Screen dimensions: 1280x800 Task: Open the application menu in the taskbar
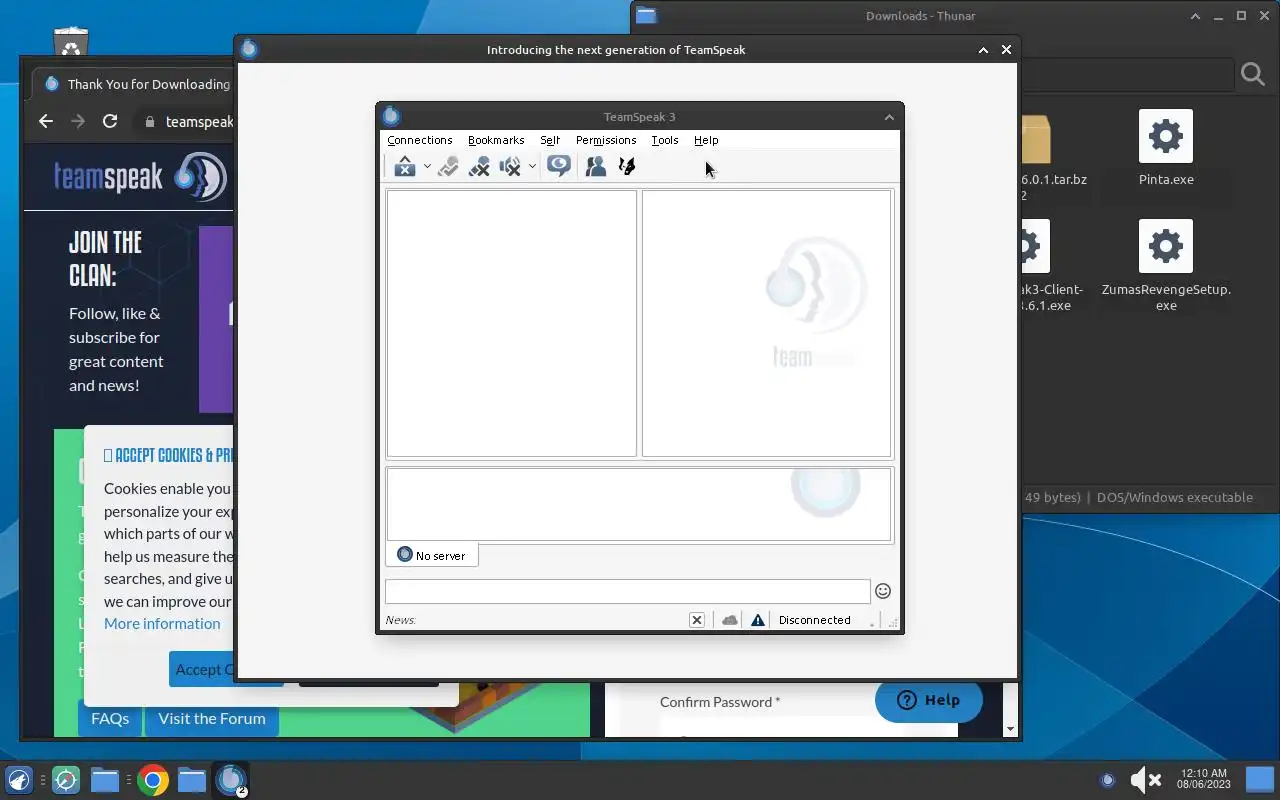click(19, 780)
